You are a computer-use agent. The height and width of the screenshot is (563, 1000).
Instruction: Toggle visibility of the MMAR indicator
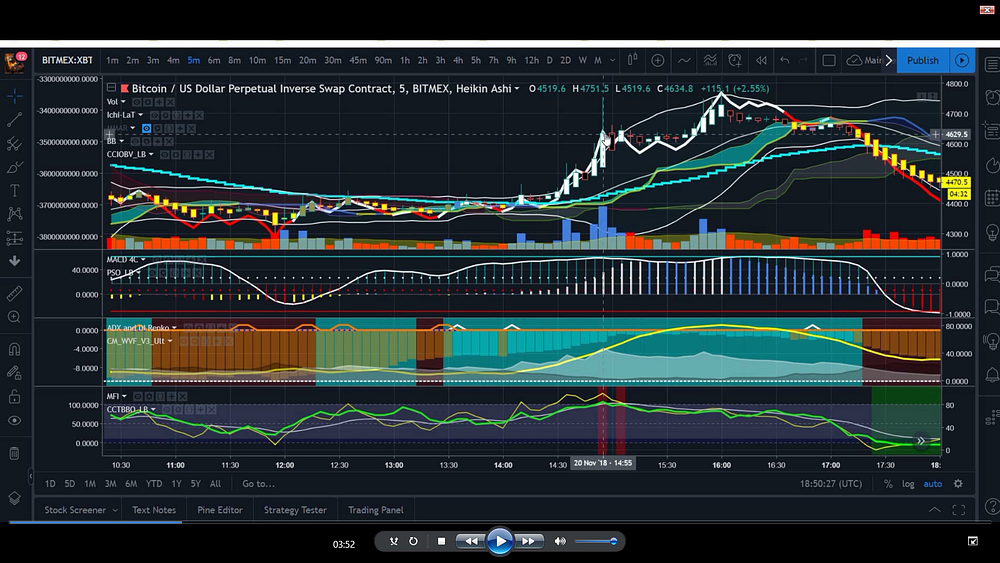point(146,129)
